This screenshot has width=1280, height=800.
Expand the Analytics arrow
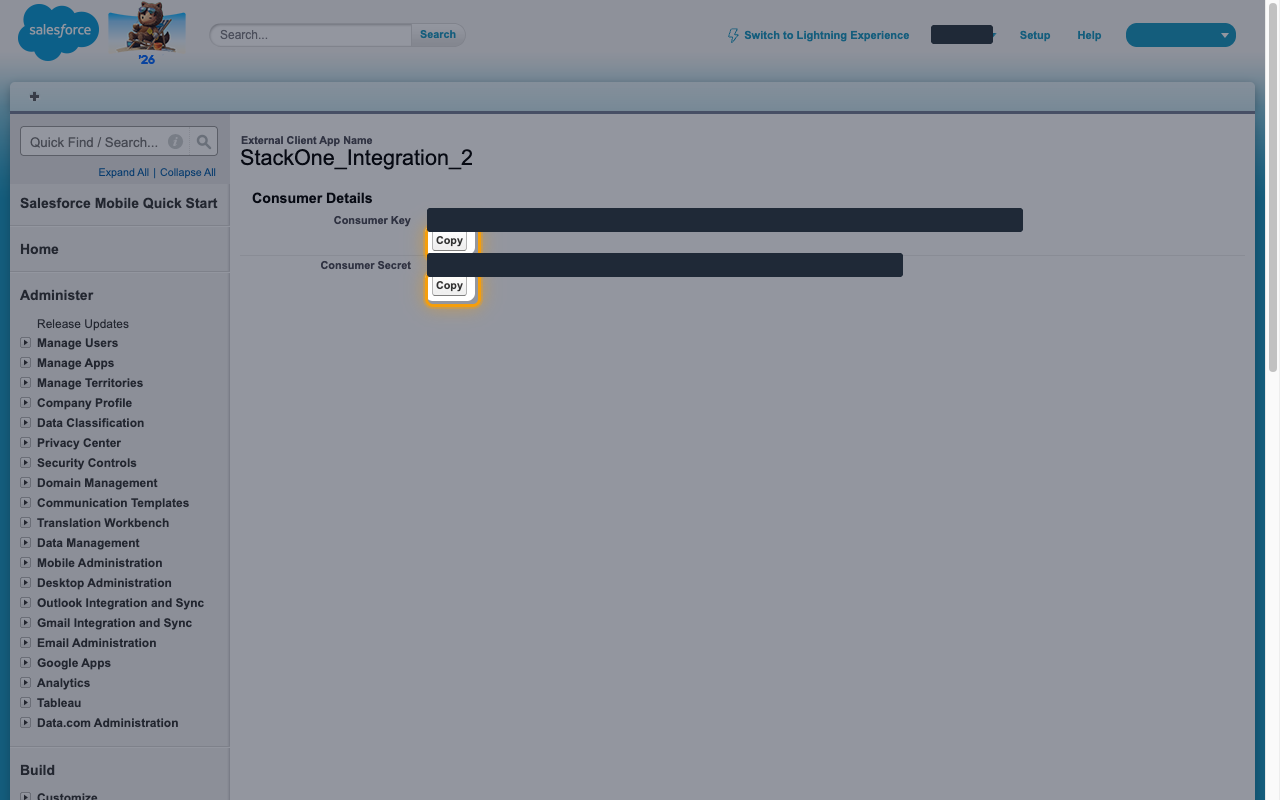coord(26,682)
